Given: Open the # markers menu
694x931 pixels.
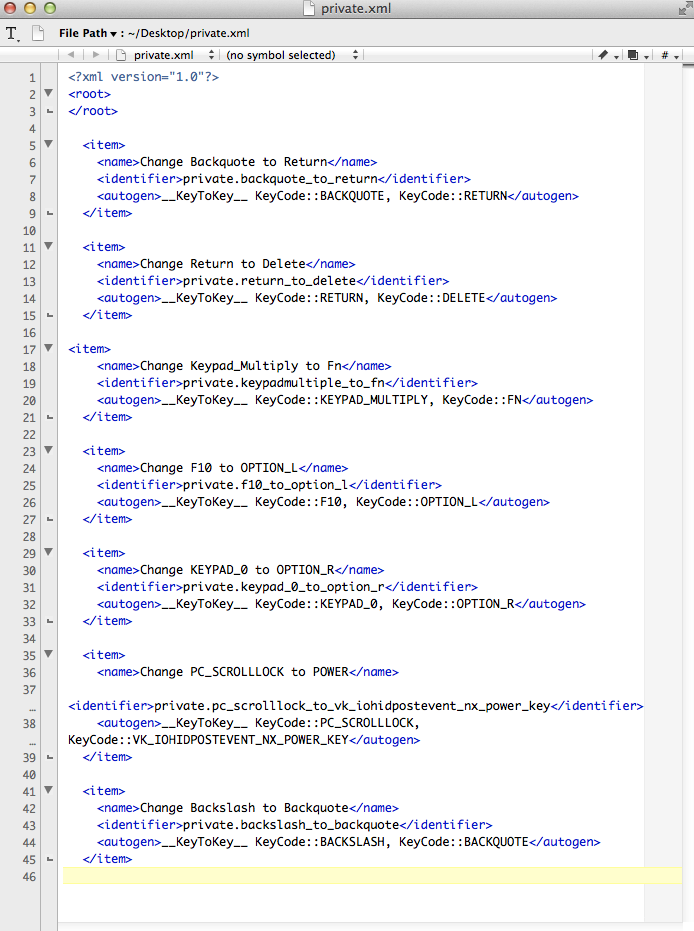Looking at the screenshot, I should click(x=669, y=55).
